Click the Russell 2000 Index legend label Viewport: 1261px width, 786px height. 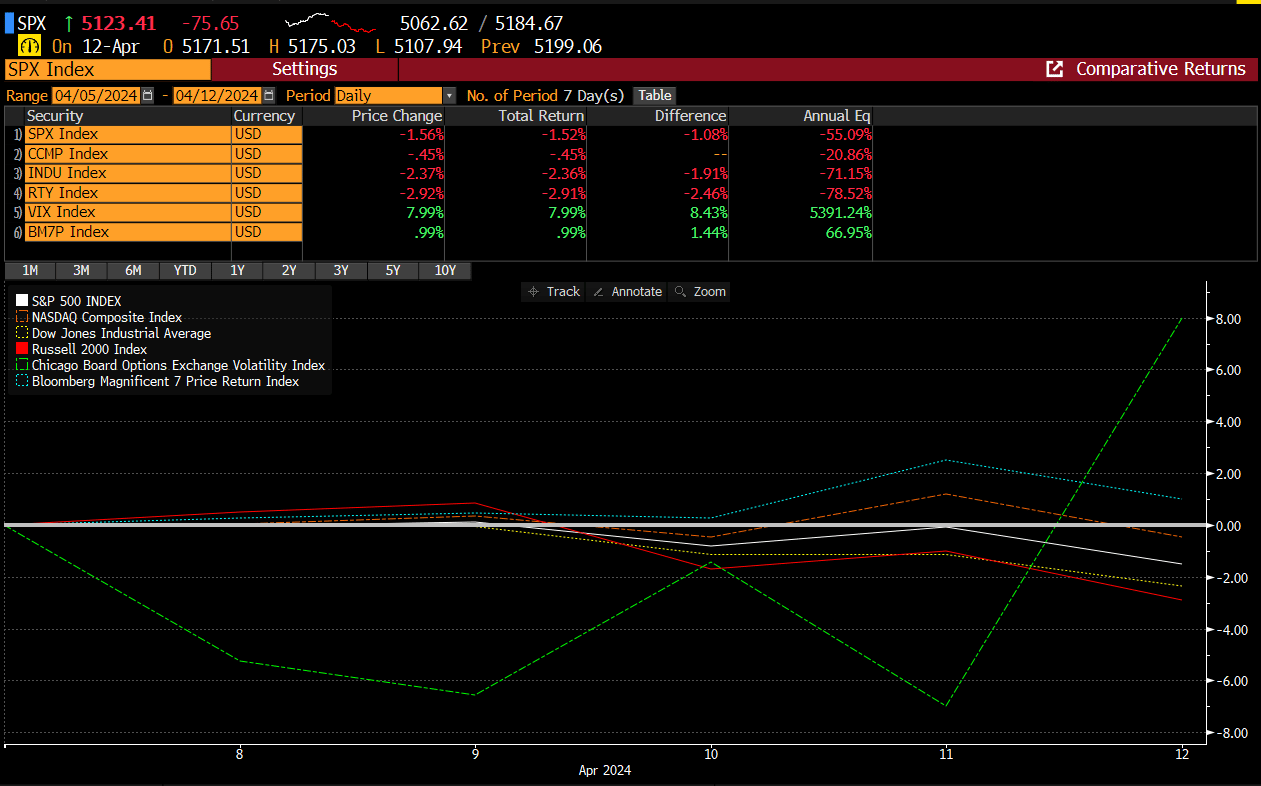[89, 349]
